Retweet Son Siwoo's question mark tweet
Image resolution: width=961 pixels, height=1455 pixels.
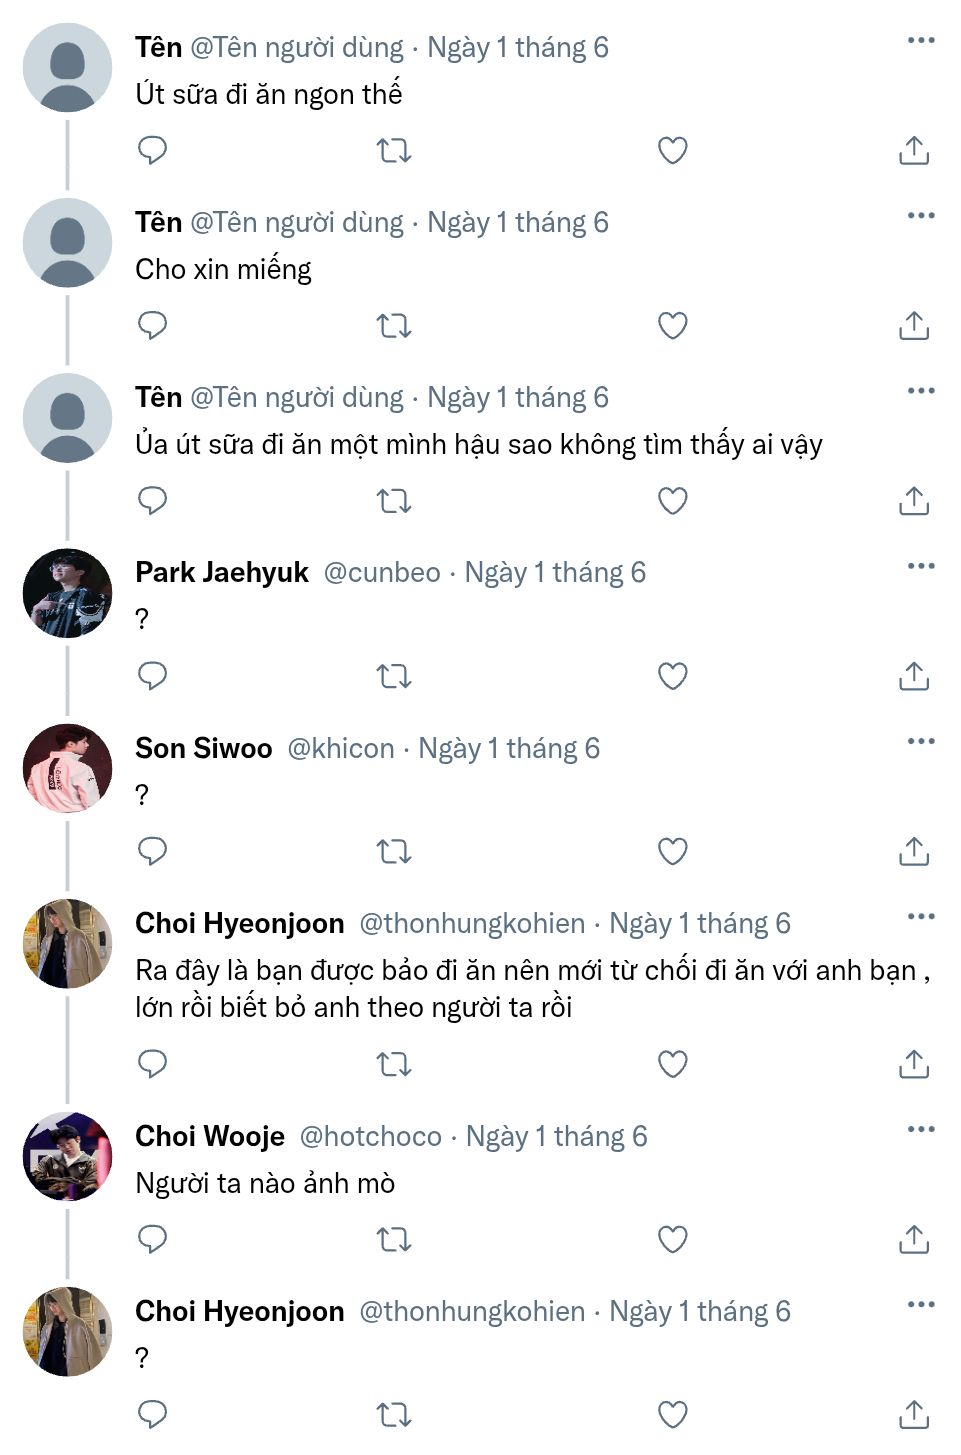click(x=394, y=852)
